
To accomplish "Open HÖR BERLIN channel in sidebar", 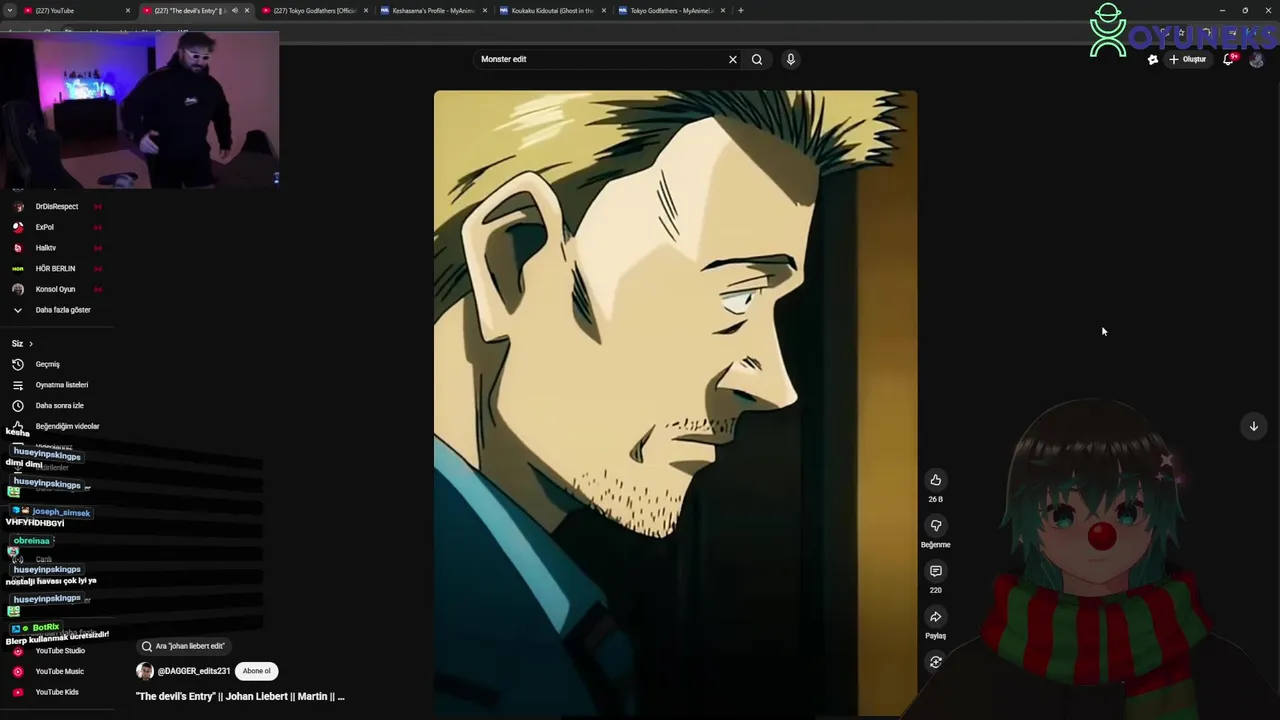I will 55,268.
